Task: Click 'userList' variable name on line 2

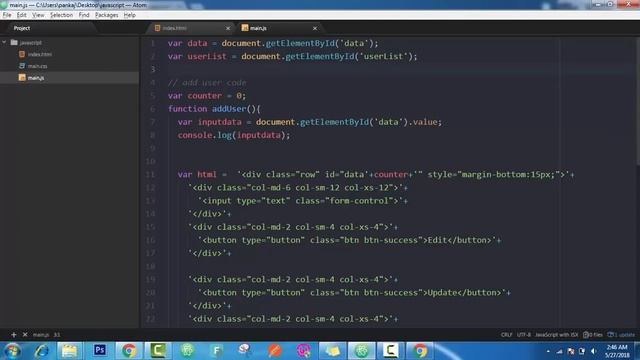Action: tap(207, 56)
